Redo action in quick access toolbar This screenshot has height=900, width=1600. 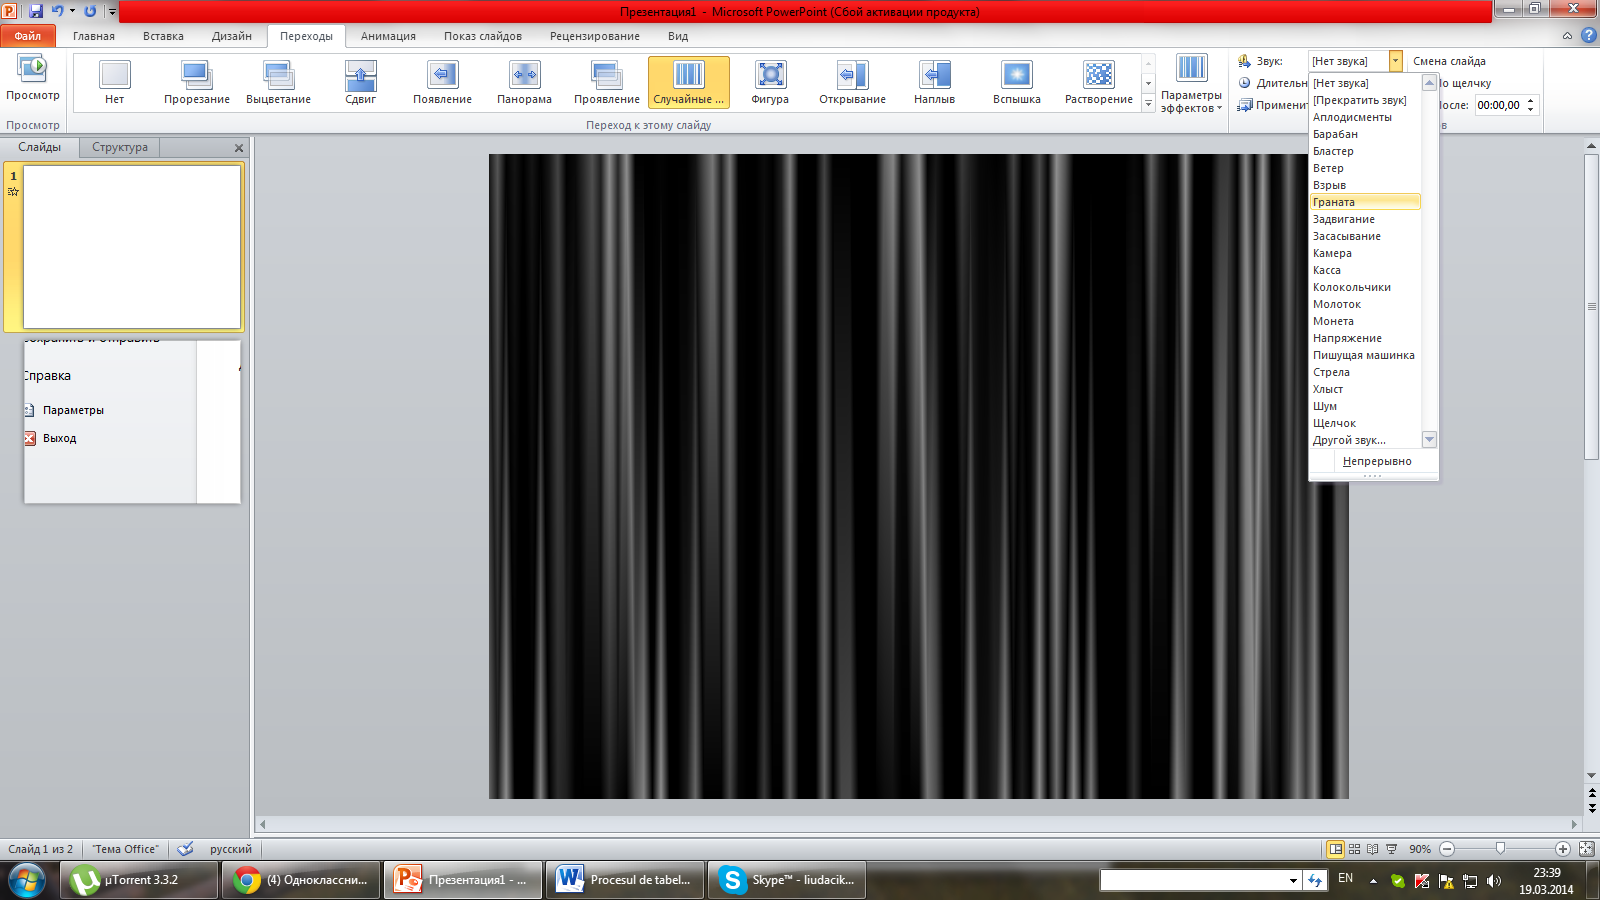click(90, 11)
